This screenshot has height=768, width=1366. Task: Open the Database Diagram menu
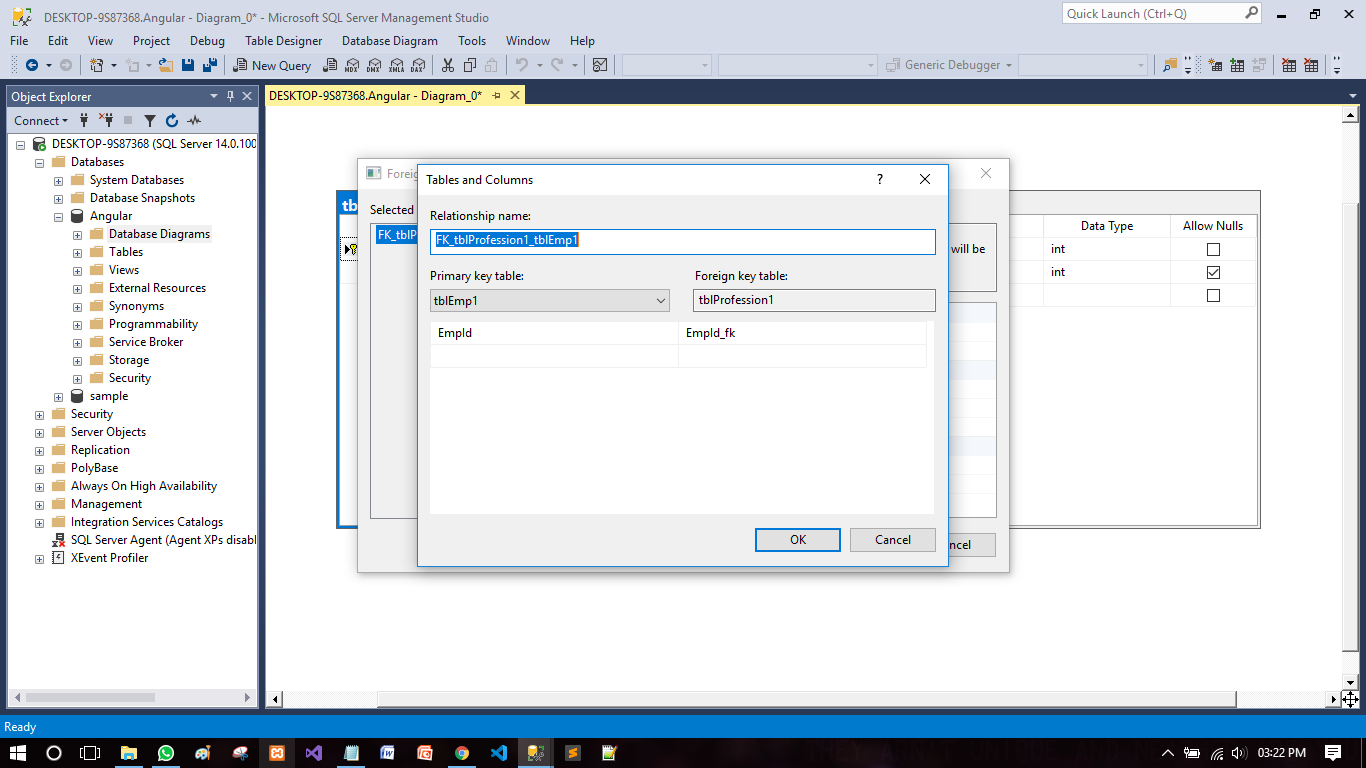click(389, 41)
